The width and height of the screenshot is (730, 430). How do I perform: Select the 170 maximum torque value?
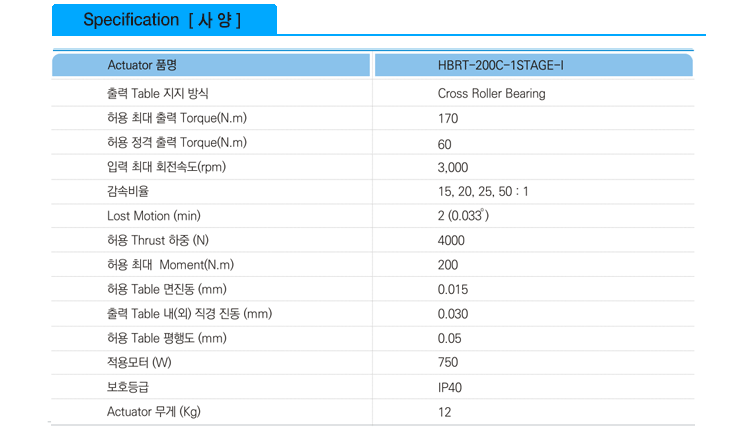[x=448, y=118]
